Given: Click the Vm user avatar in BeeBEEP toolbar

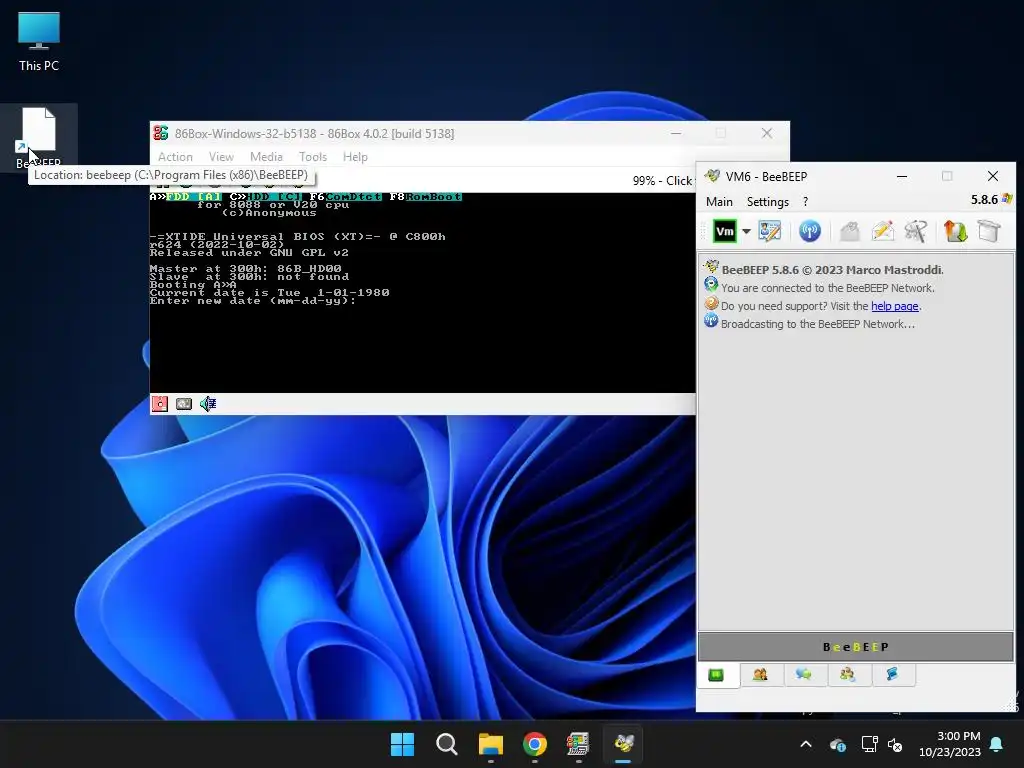Looking at the screenshot, I should (x=725, y=231).
